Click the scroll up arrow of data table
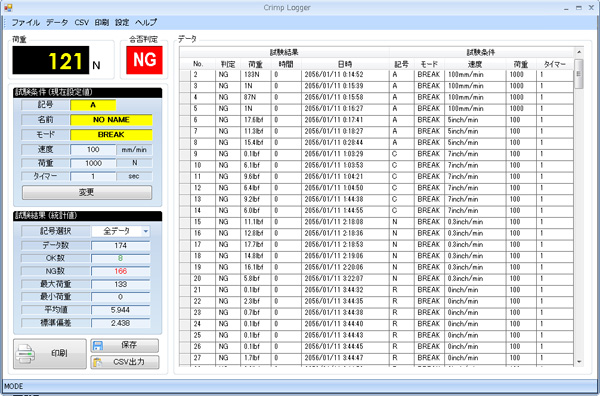 pyautogui.click(x=579, y=52)
